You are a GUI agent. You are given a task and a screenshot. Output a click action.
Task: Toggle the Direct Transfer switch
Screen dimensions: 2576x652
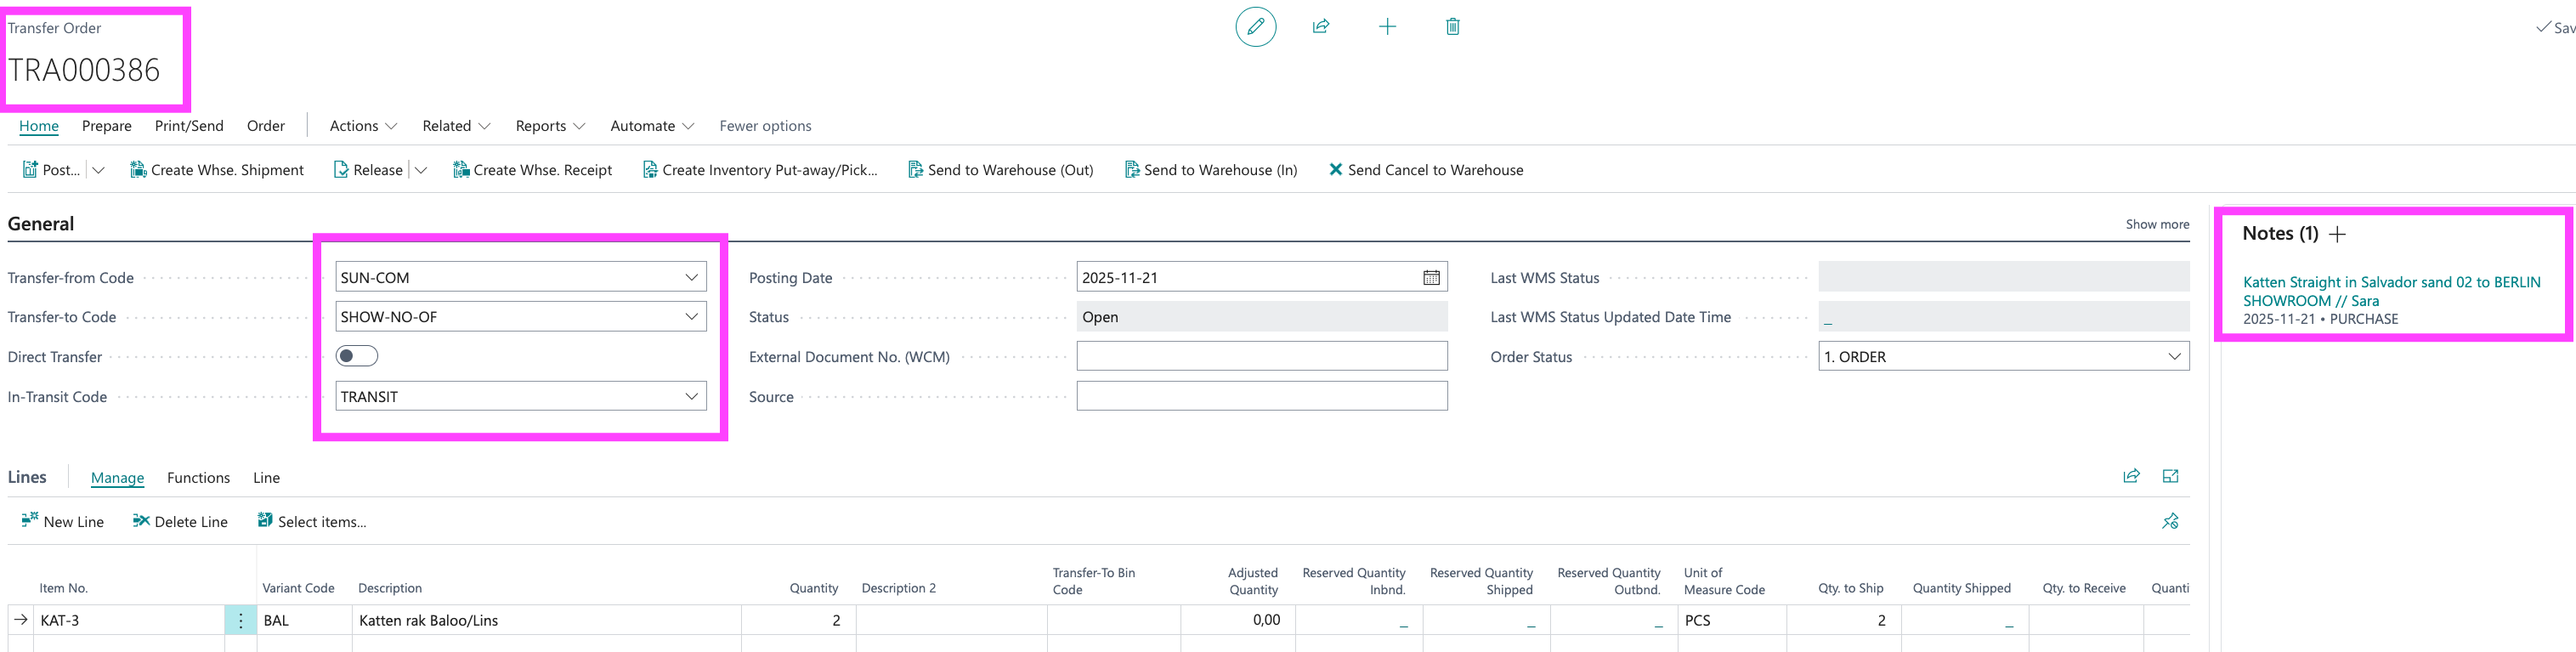tap(357, 356)
